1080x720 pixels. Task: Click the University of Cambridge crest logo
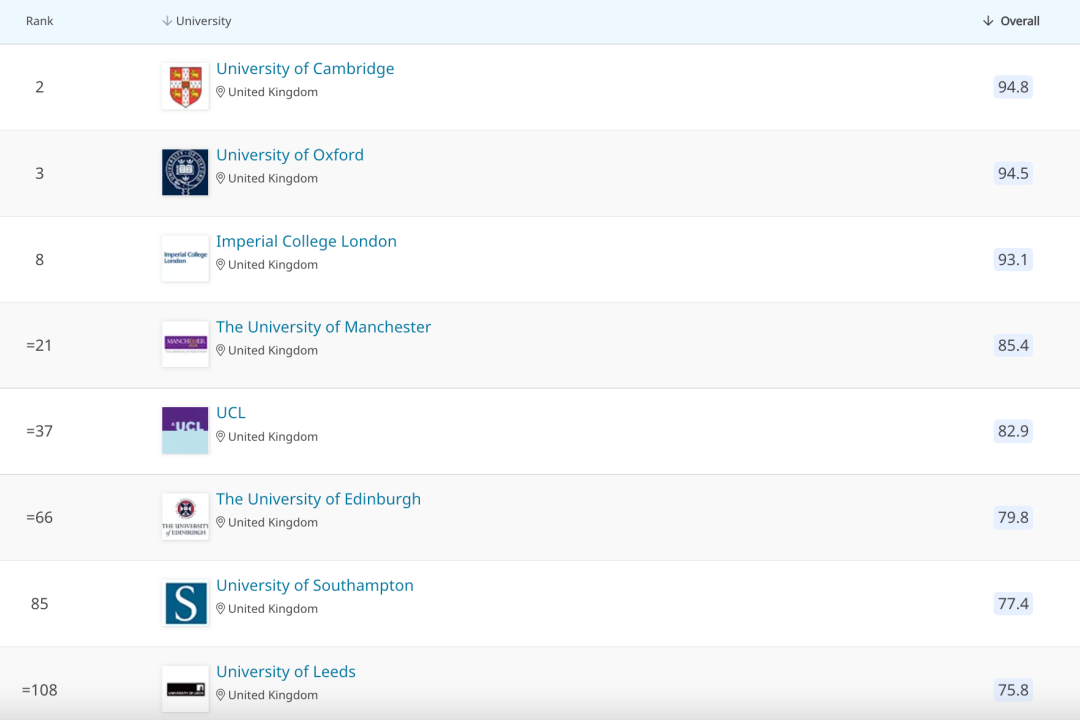point(185,86)
